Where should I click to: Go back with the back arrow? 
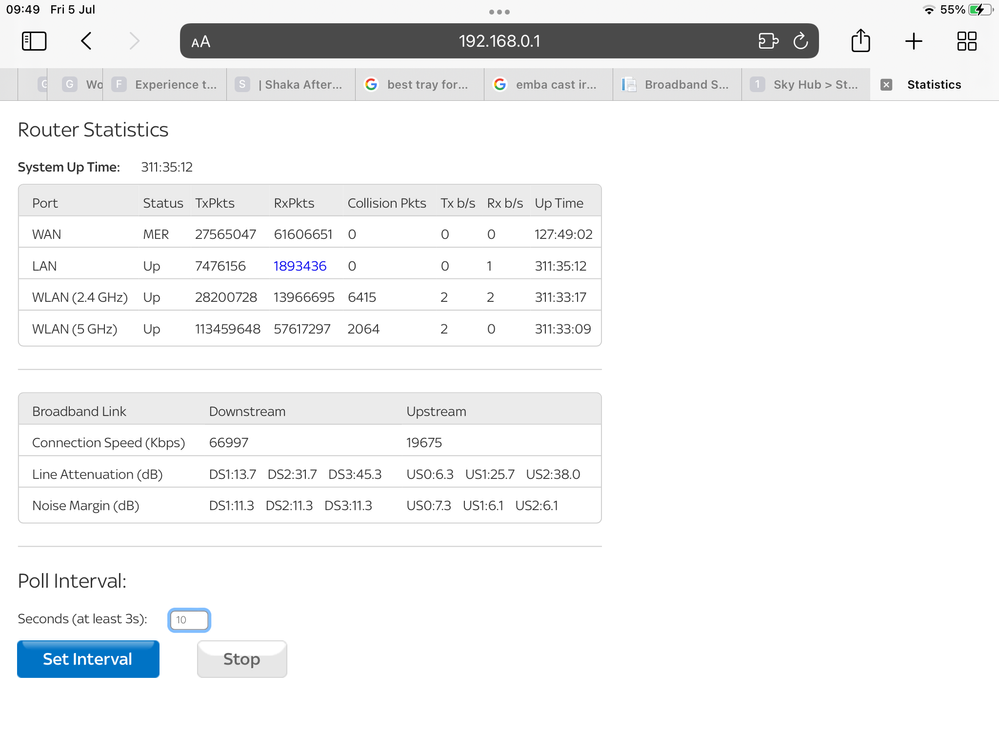click(86, 41)
